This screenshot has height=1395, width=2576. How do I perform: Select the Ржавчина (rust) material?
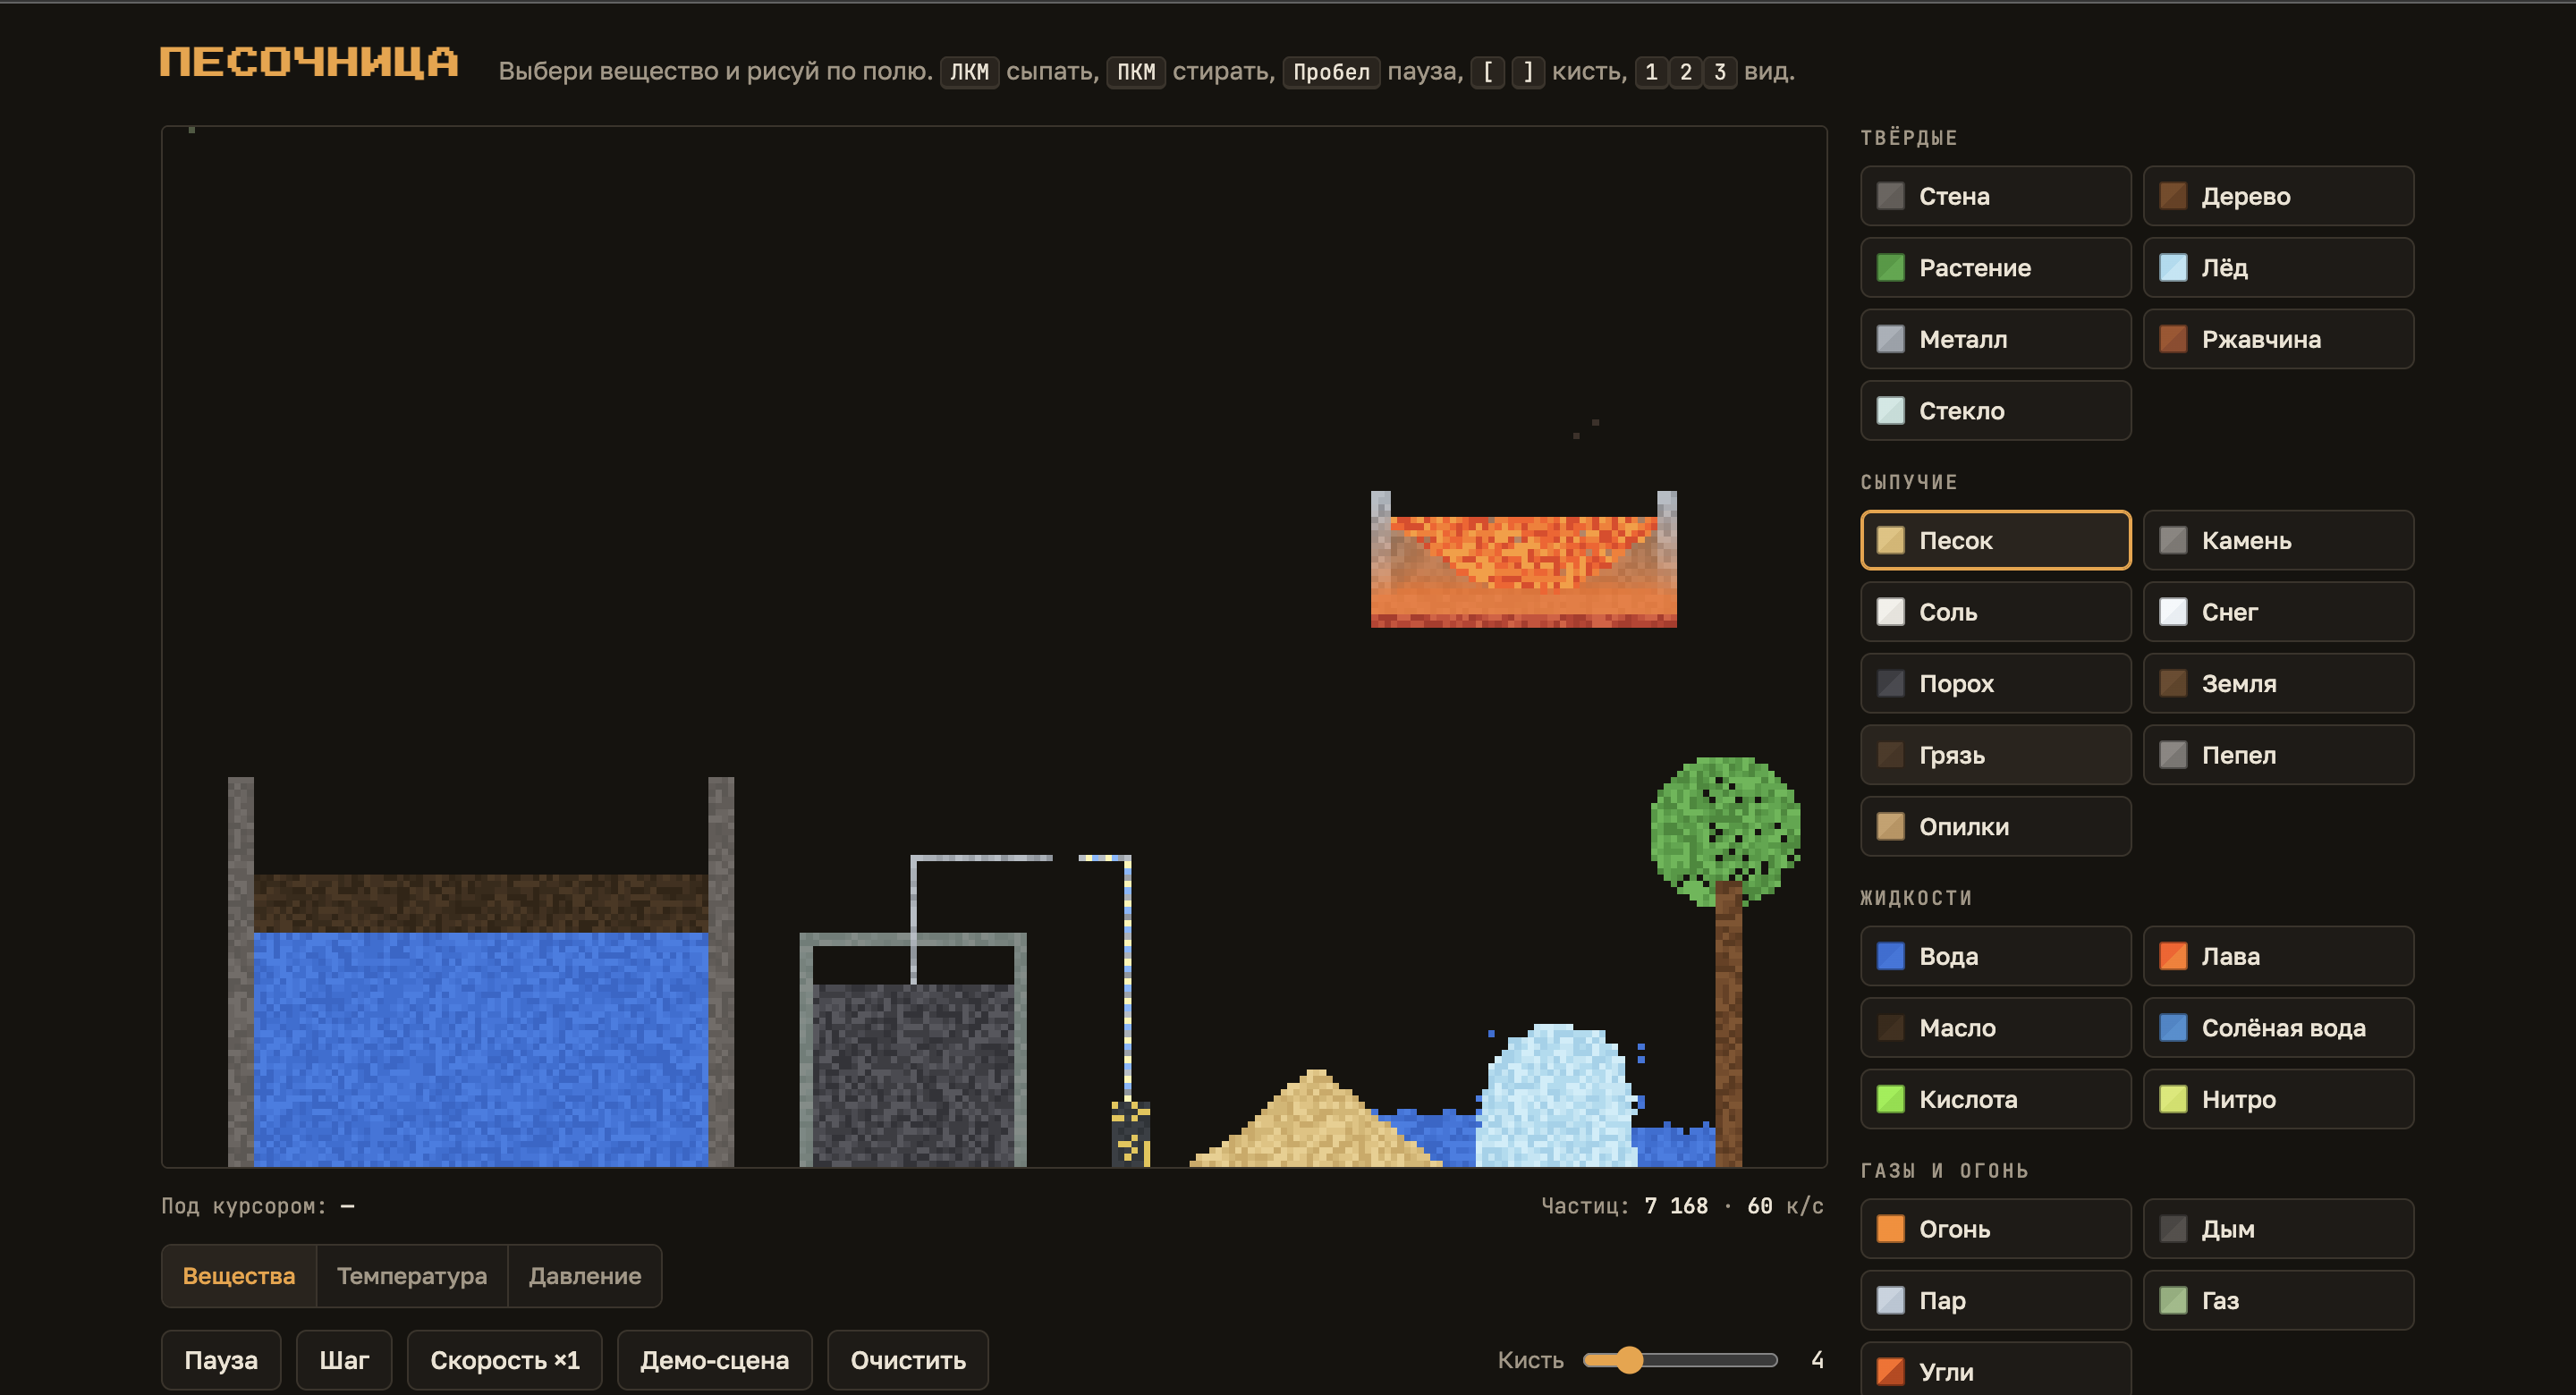coord(2278,339)
